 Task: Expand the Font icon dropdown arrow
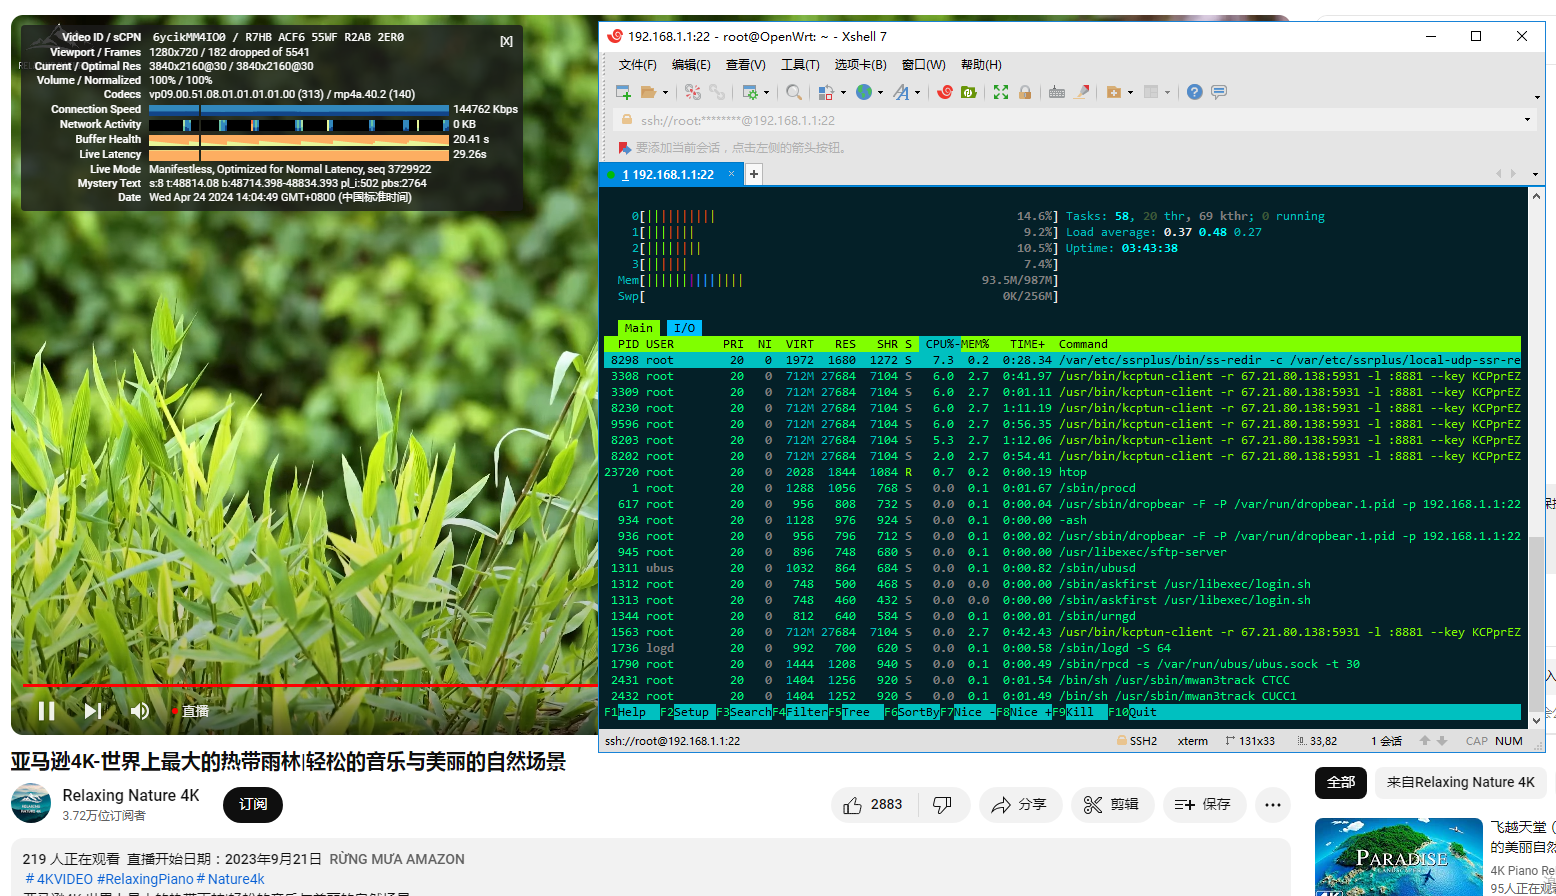pos(918,93)
